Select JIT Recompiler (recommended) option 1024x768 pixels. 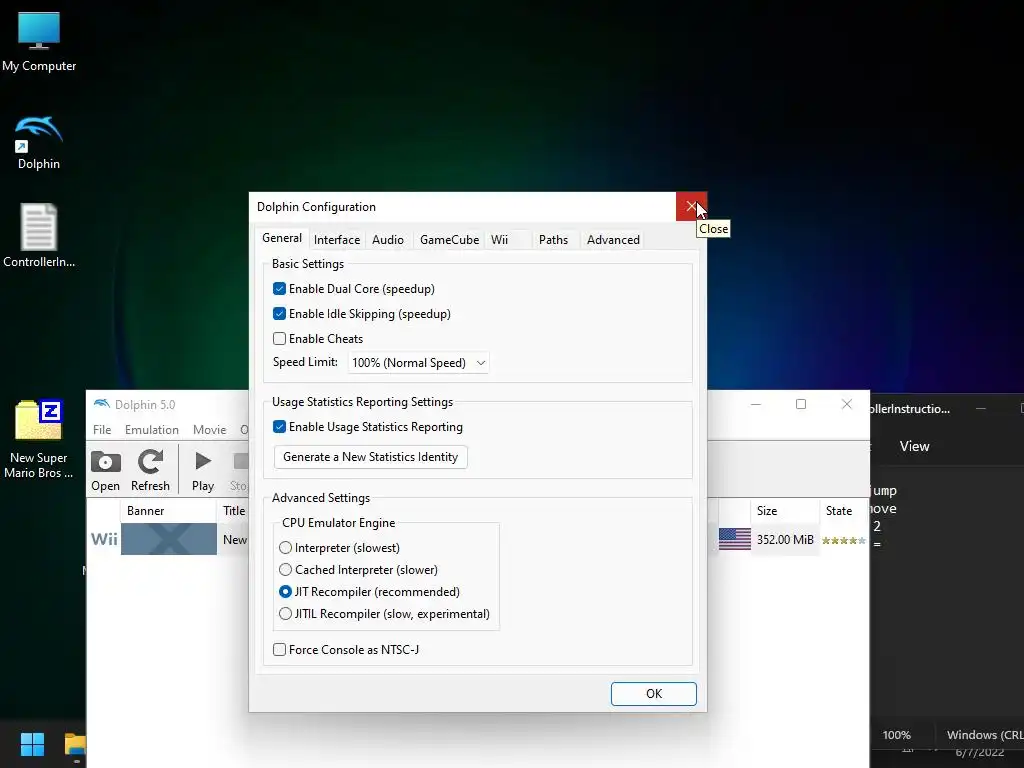285,592
